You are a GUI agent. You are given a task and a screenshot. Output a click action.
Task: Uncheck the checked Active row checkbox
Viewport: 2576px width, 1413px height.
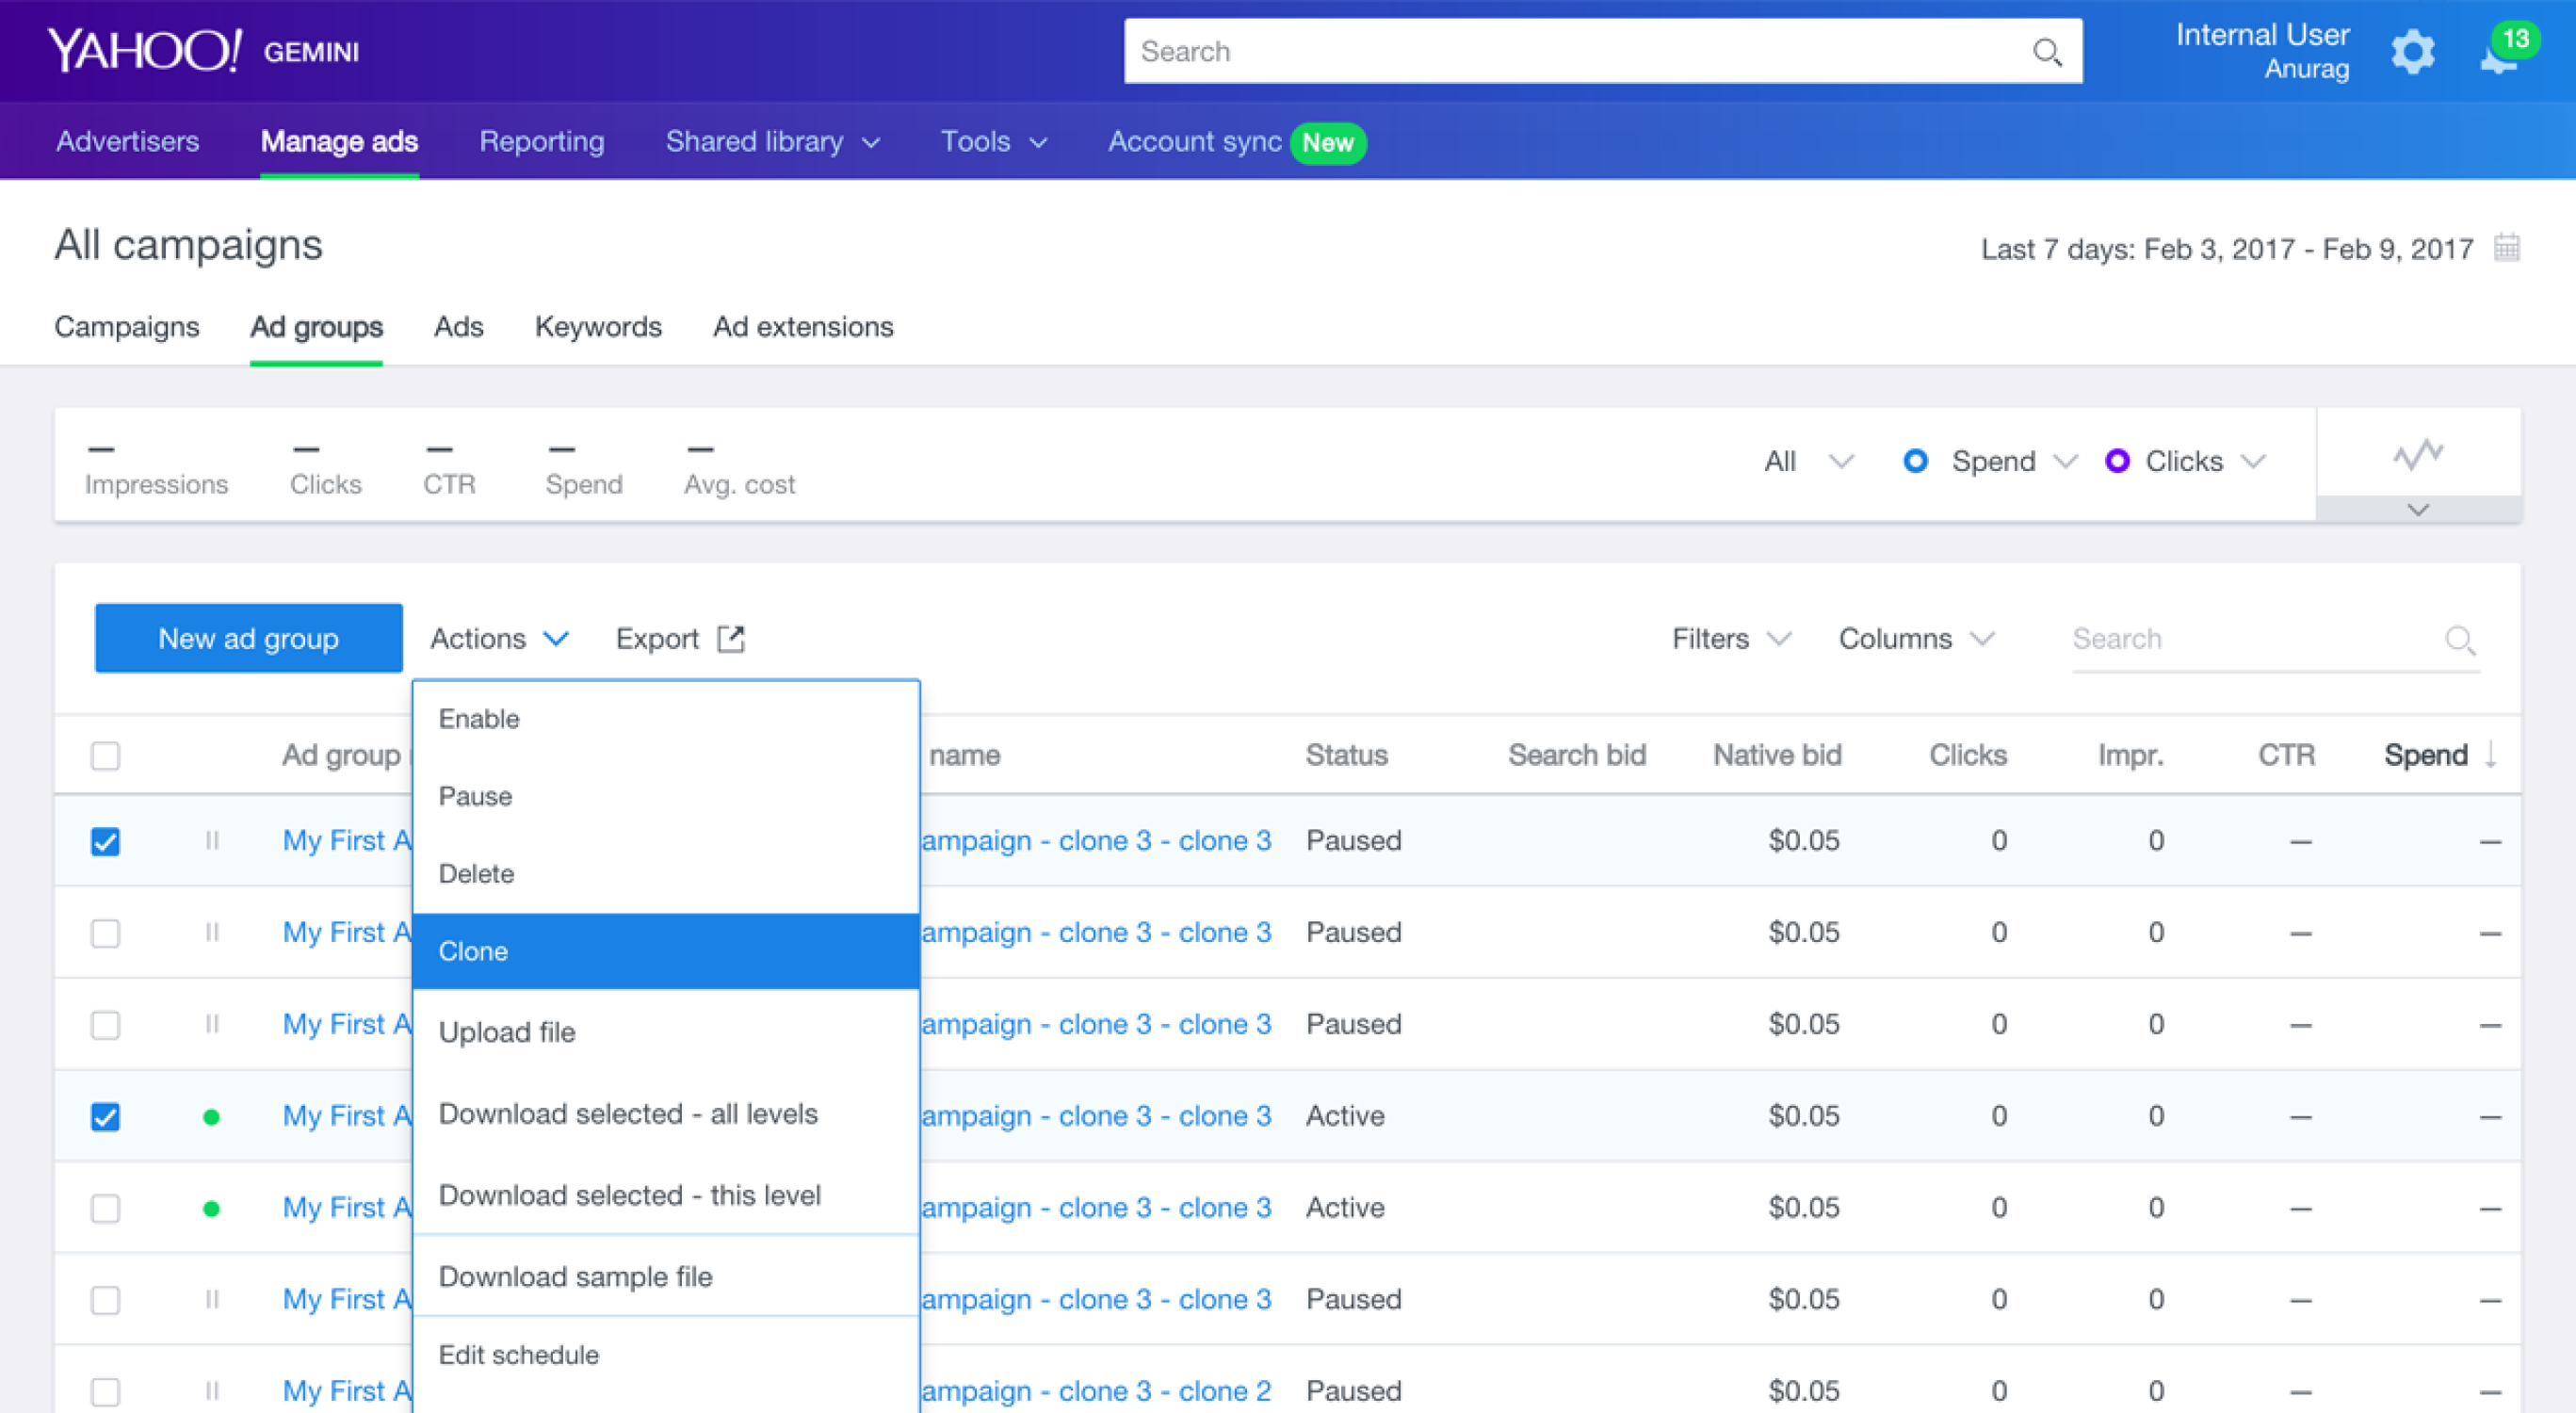coord(105,1116)
